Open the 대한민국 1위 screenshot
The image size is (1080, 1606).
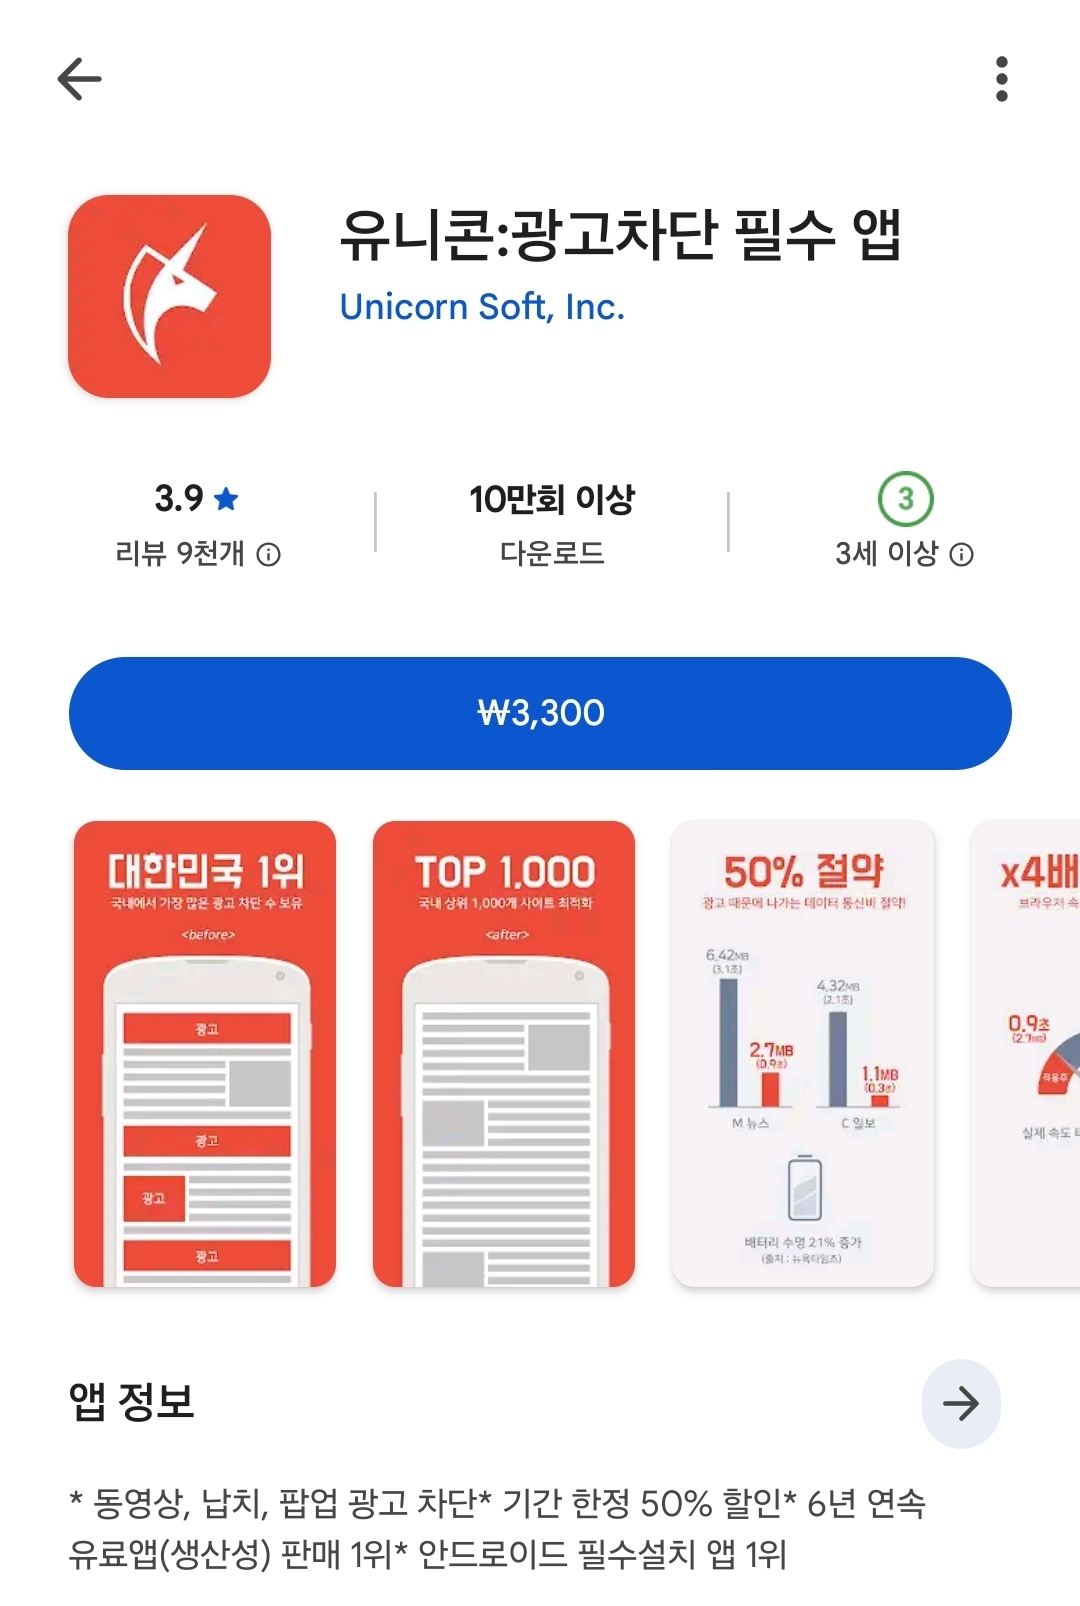(205, 1054)
